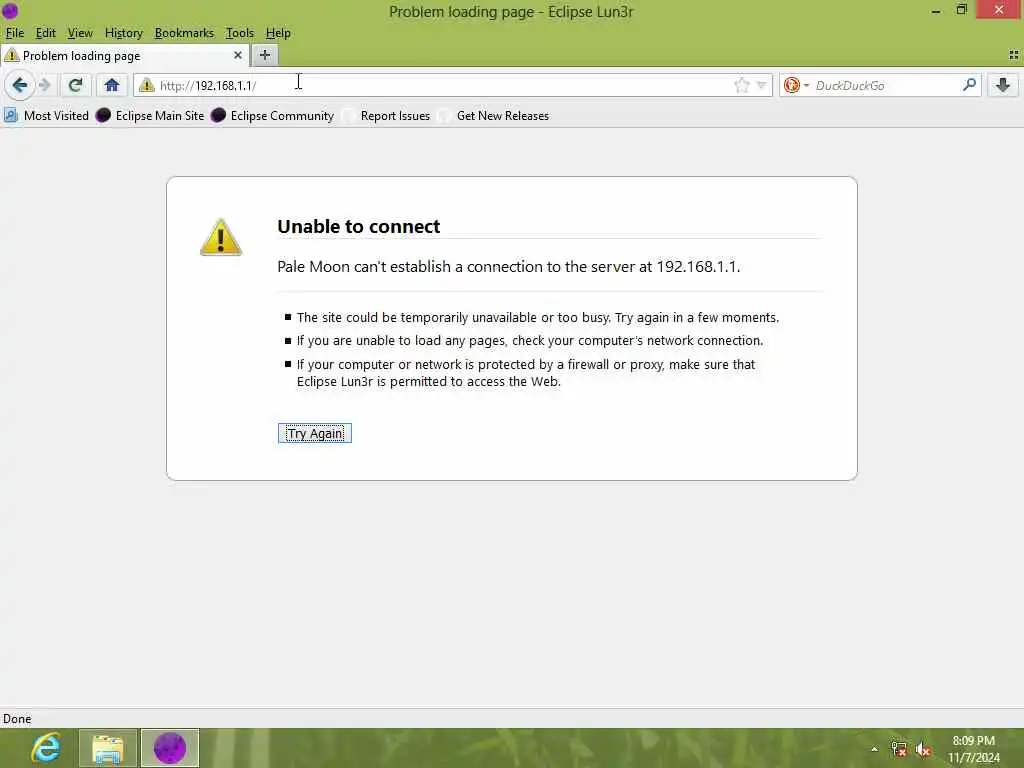Open File Explorer from the taskbar
Image resolution: width=1024 pixels, height=768 pixels.
[108, 748]
